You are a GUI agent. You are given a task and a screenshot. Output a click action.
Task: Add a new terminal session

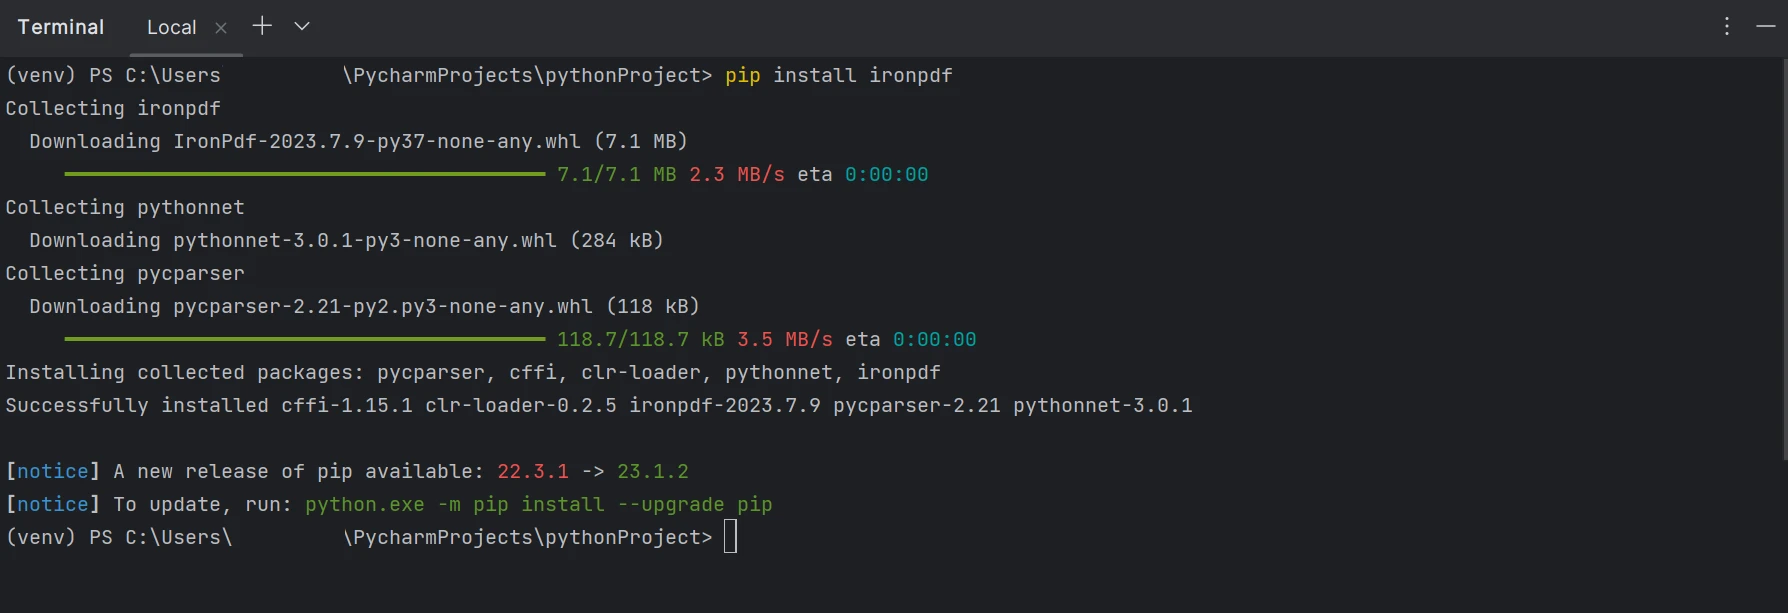click(262, 26)
